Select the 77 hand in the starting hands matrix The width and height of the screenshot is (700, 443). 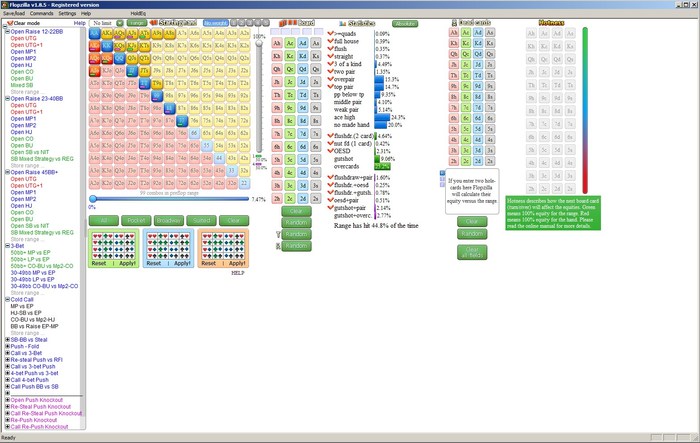pyautogui.click(x=182, y=121)
